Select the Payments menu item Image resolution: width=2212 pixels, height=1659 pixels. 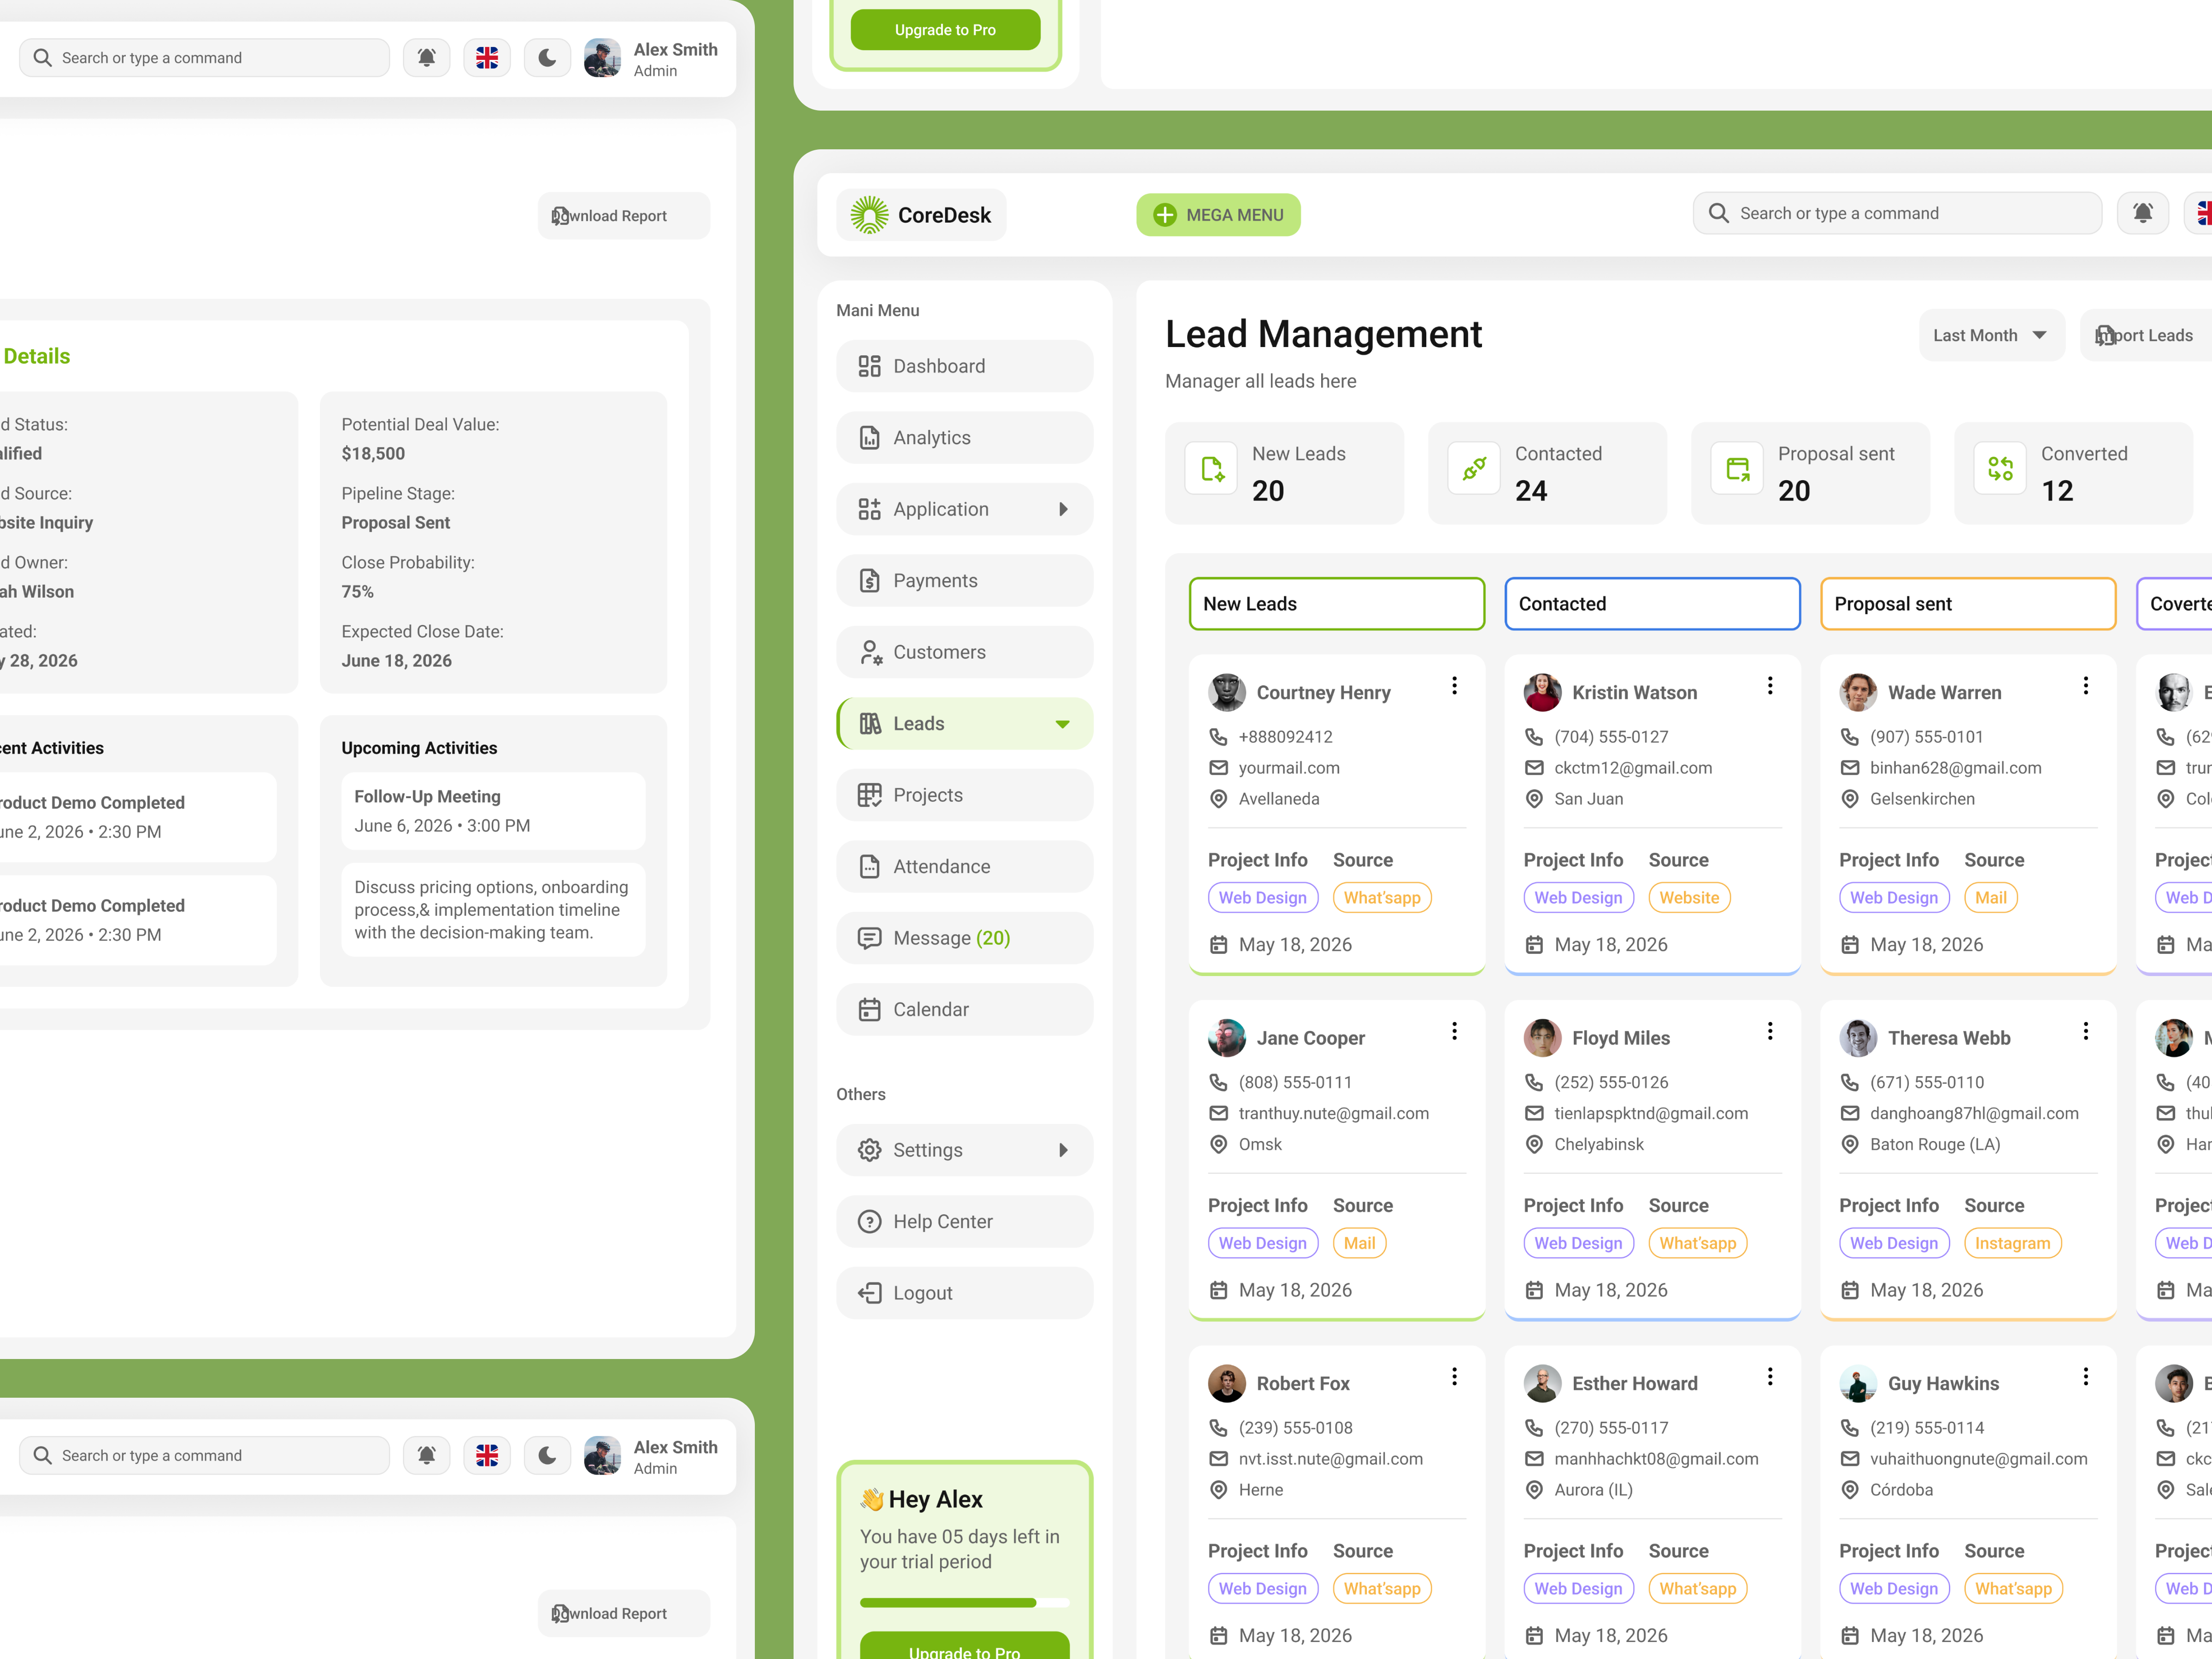pos(964,581)
